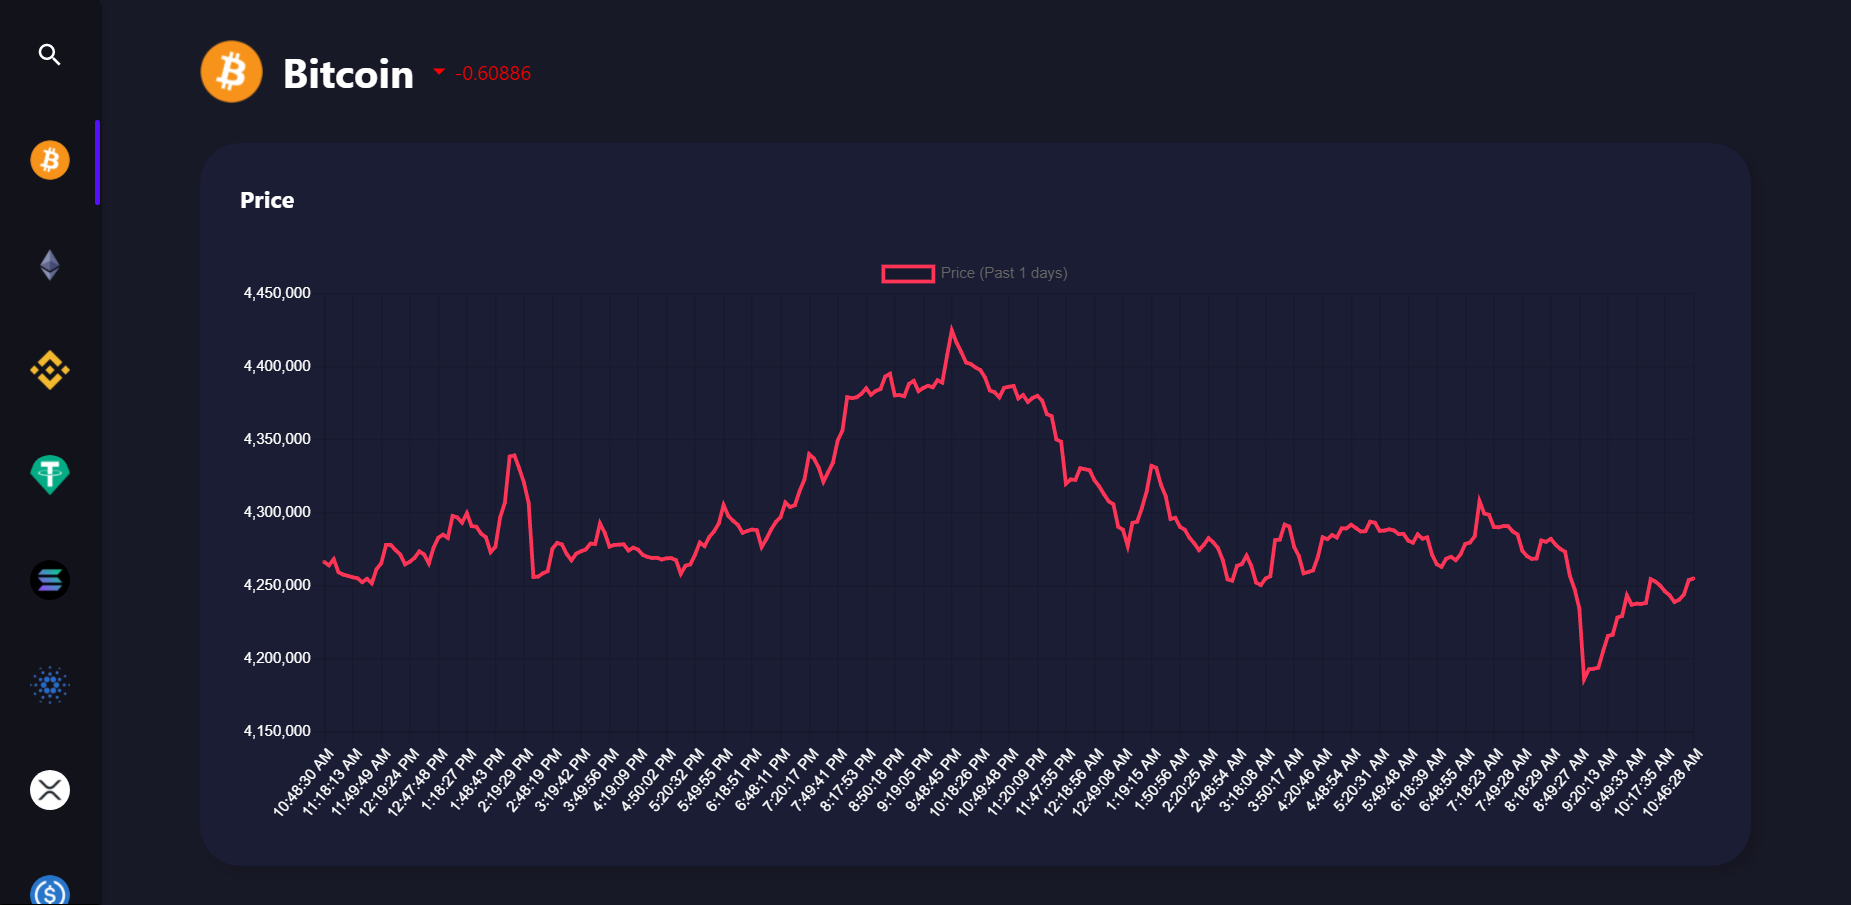Click the 4,450,000 y-axis label
The width and height of the screenshot is (1851, 905).
pyautogui.click(x=277, y=293)
